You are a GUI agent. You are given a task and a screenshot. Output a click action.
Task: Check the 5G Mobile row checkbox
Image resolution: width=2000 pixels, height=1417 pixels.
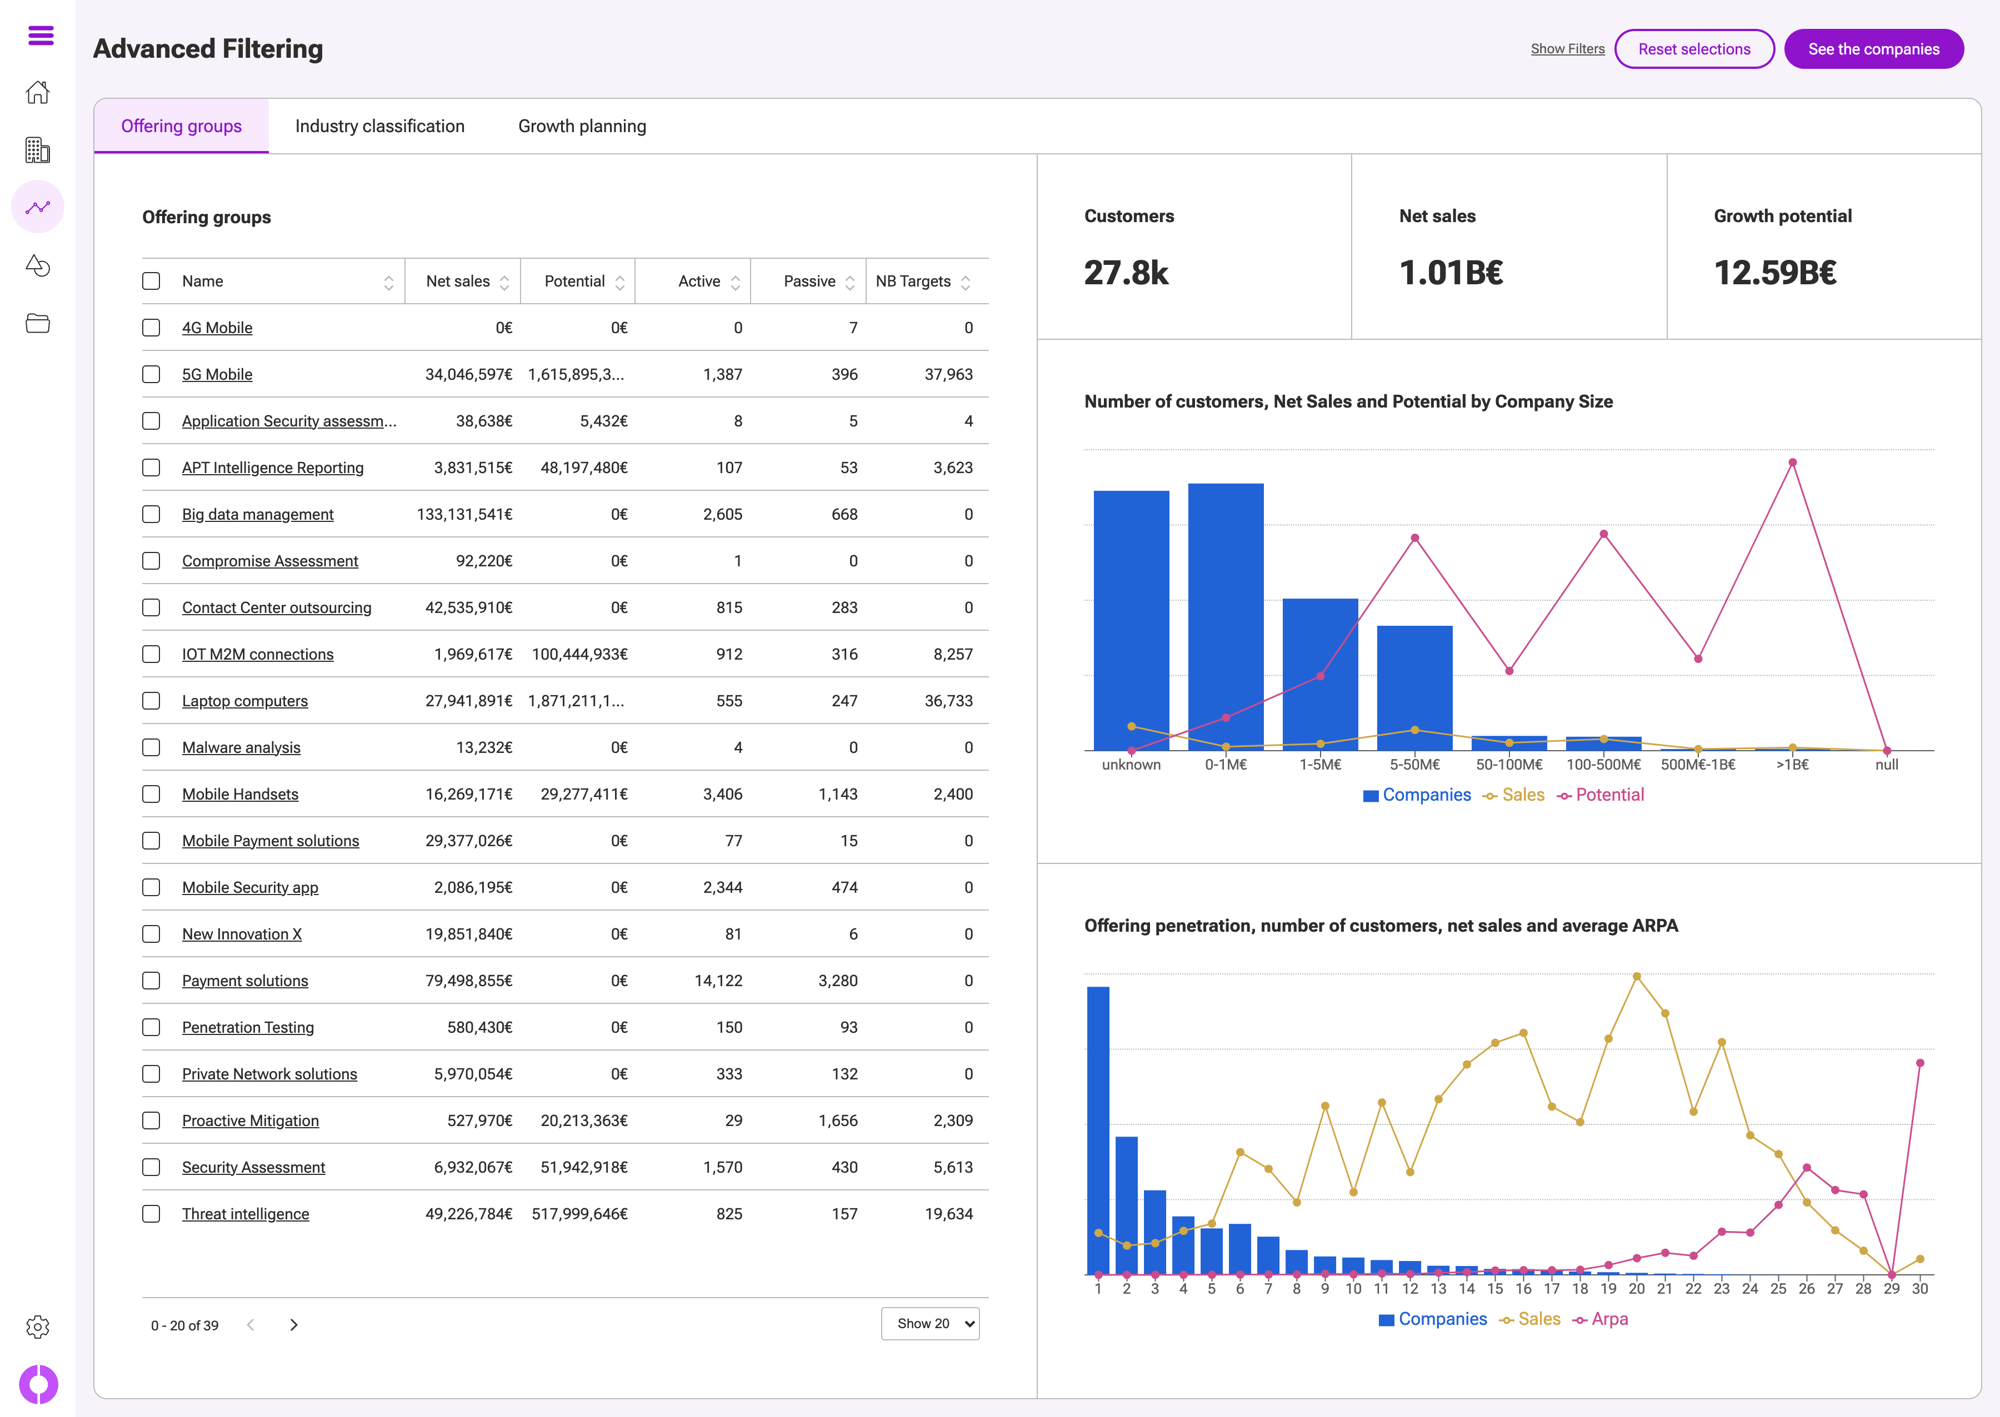[x=151, y=374]
